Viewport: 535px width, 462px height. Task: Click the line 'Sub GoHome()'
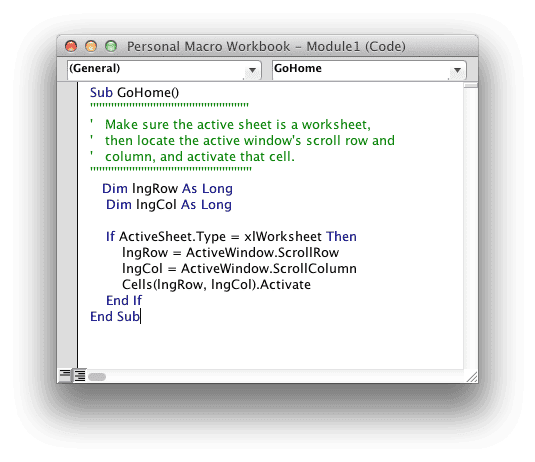tap(134, 92)
